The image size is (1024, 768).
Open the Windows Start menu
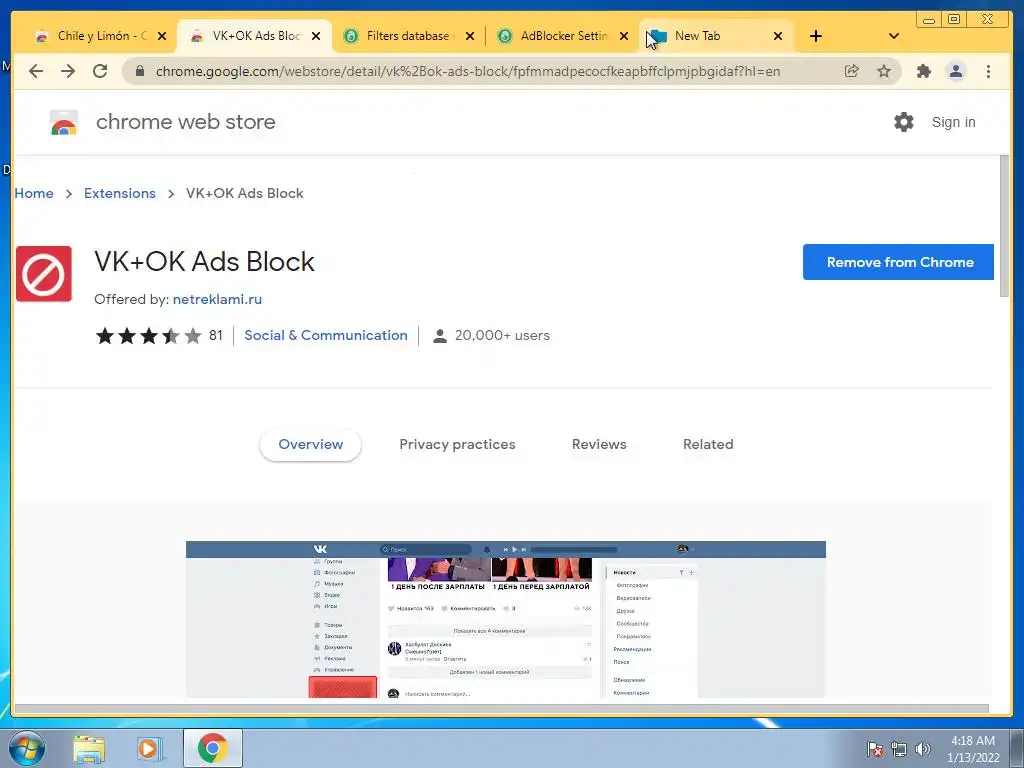[26, 748]
